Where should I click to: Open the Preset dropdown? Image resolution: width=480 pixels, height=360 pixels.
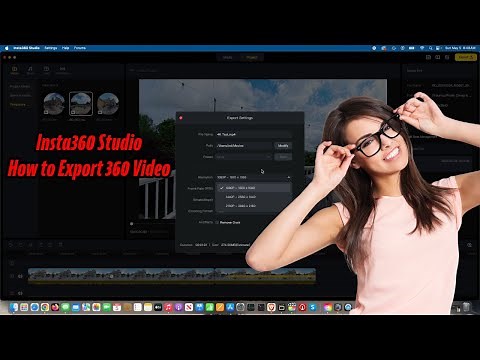pos(244,157)
